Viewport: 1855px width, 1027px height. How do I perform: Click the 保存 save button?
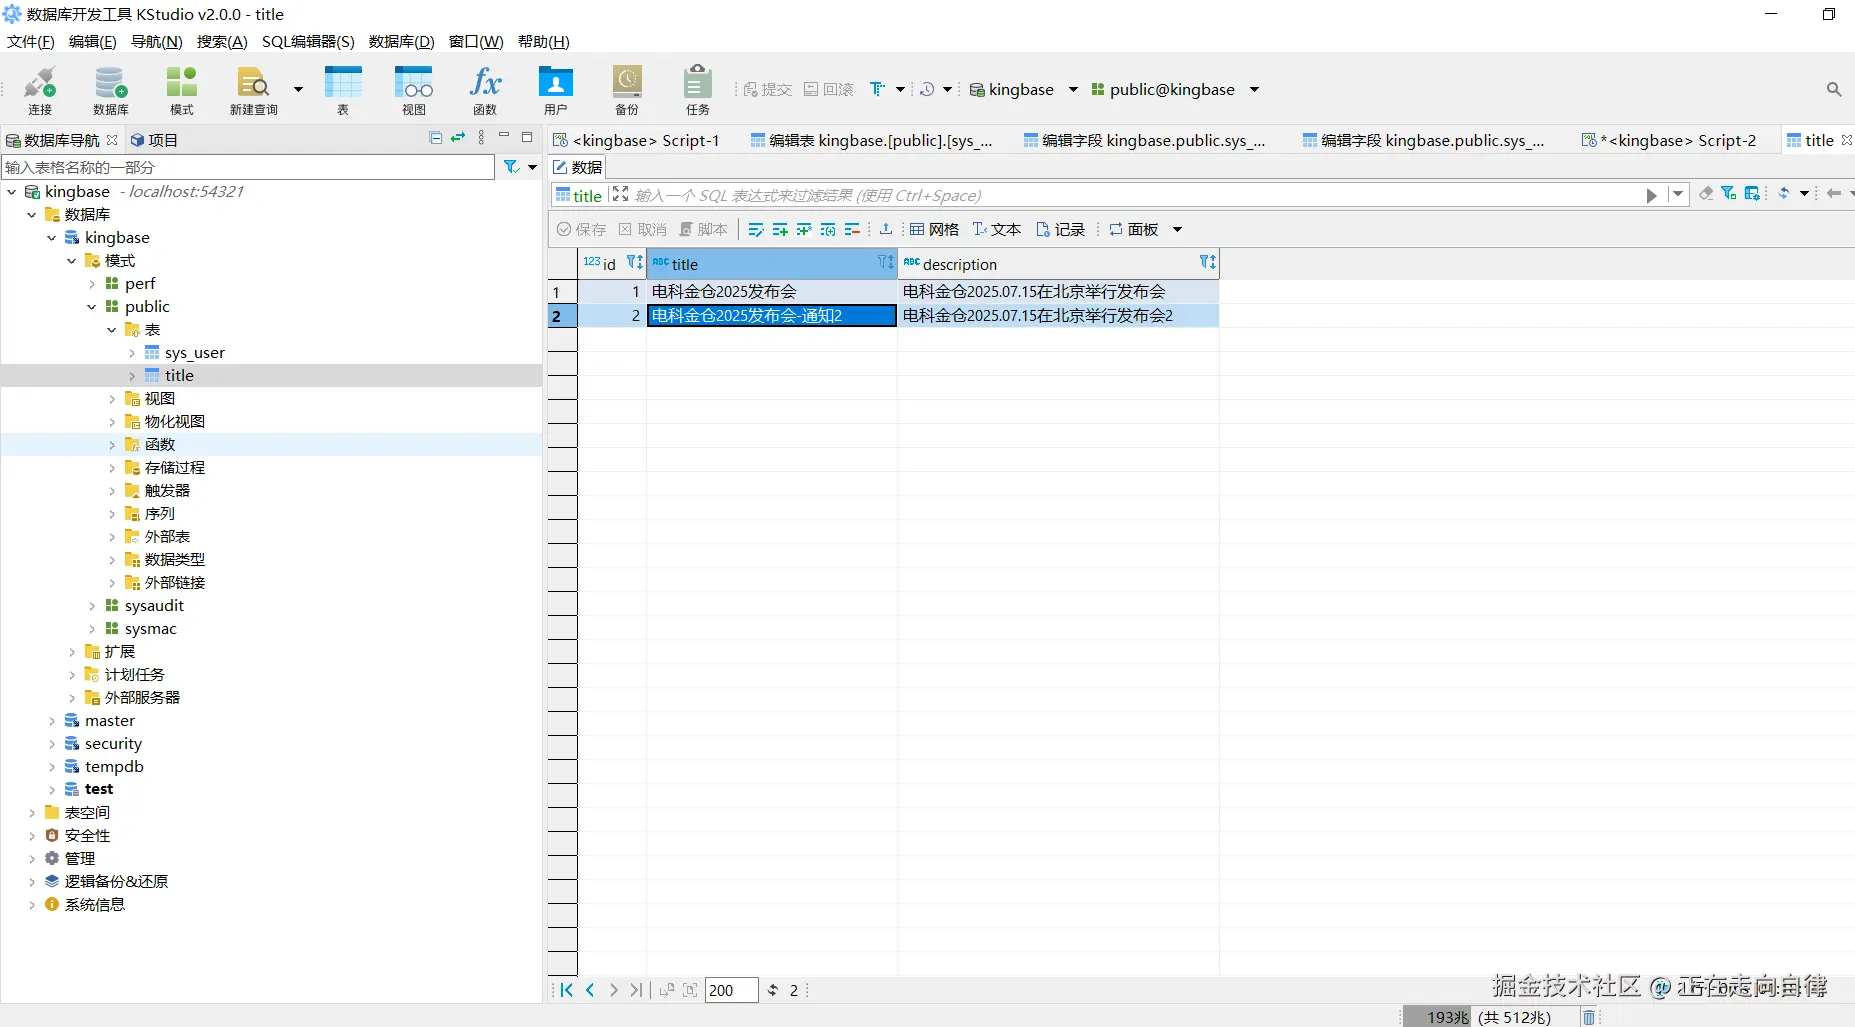(x=581, y=230)
